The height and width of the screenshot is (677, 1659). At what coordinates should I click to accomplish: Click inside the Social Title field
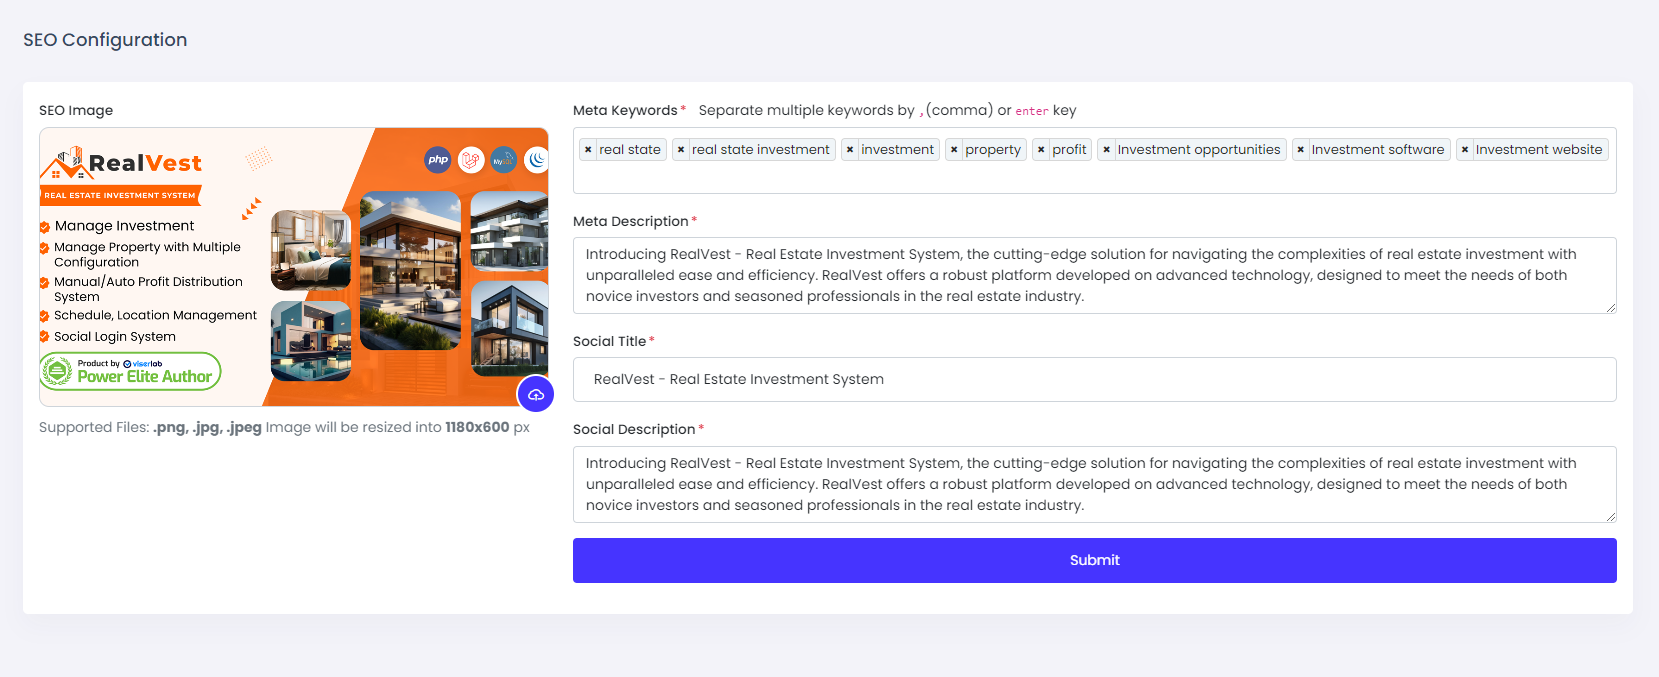click(1094, 380)
